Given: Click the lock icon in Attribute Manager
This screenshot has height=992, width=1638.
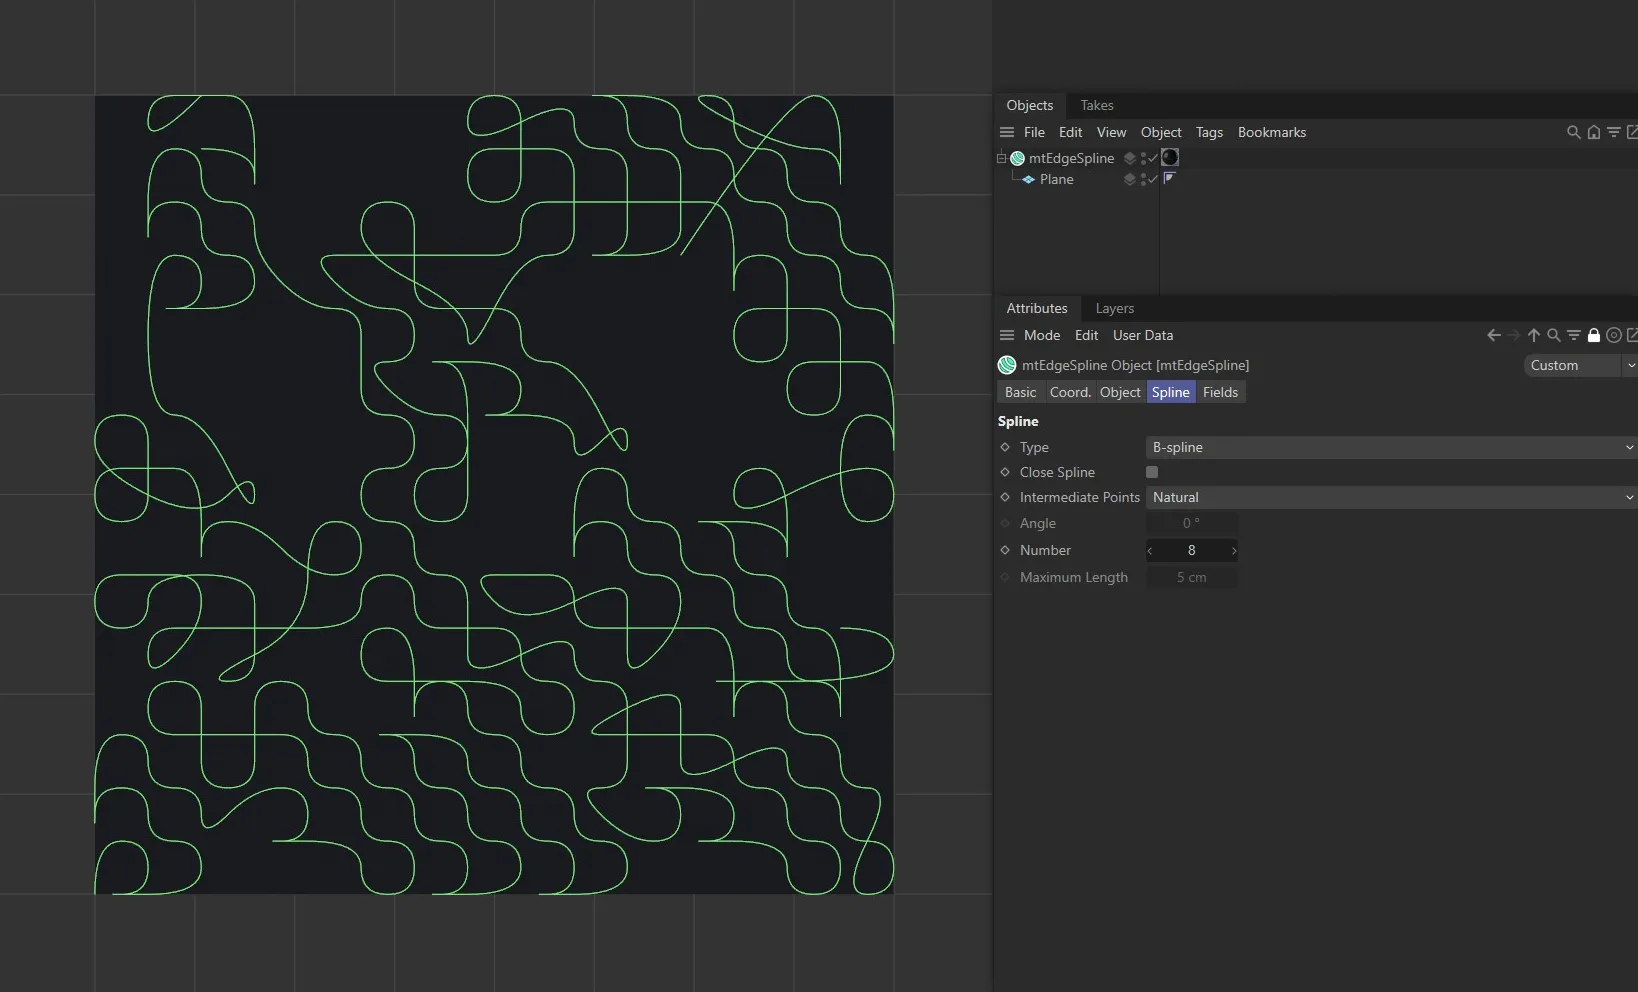Looking at the screenshot, I should [1594, 335].
